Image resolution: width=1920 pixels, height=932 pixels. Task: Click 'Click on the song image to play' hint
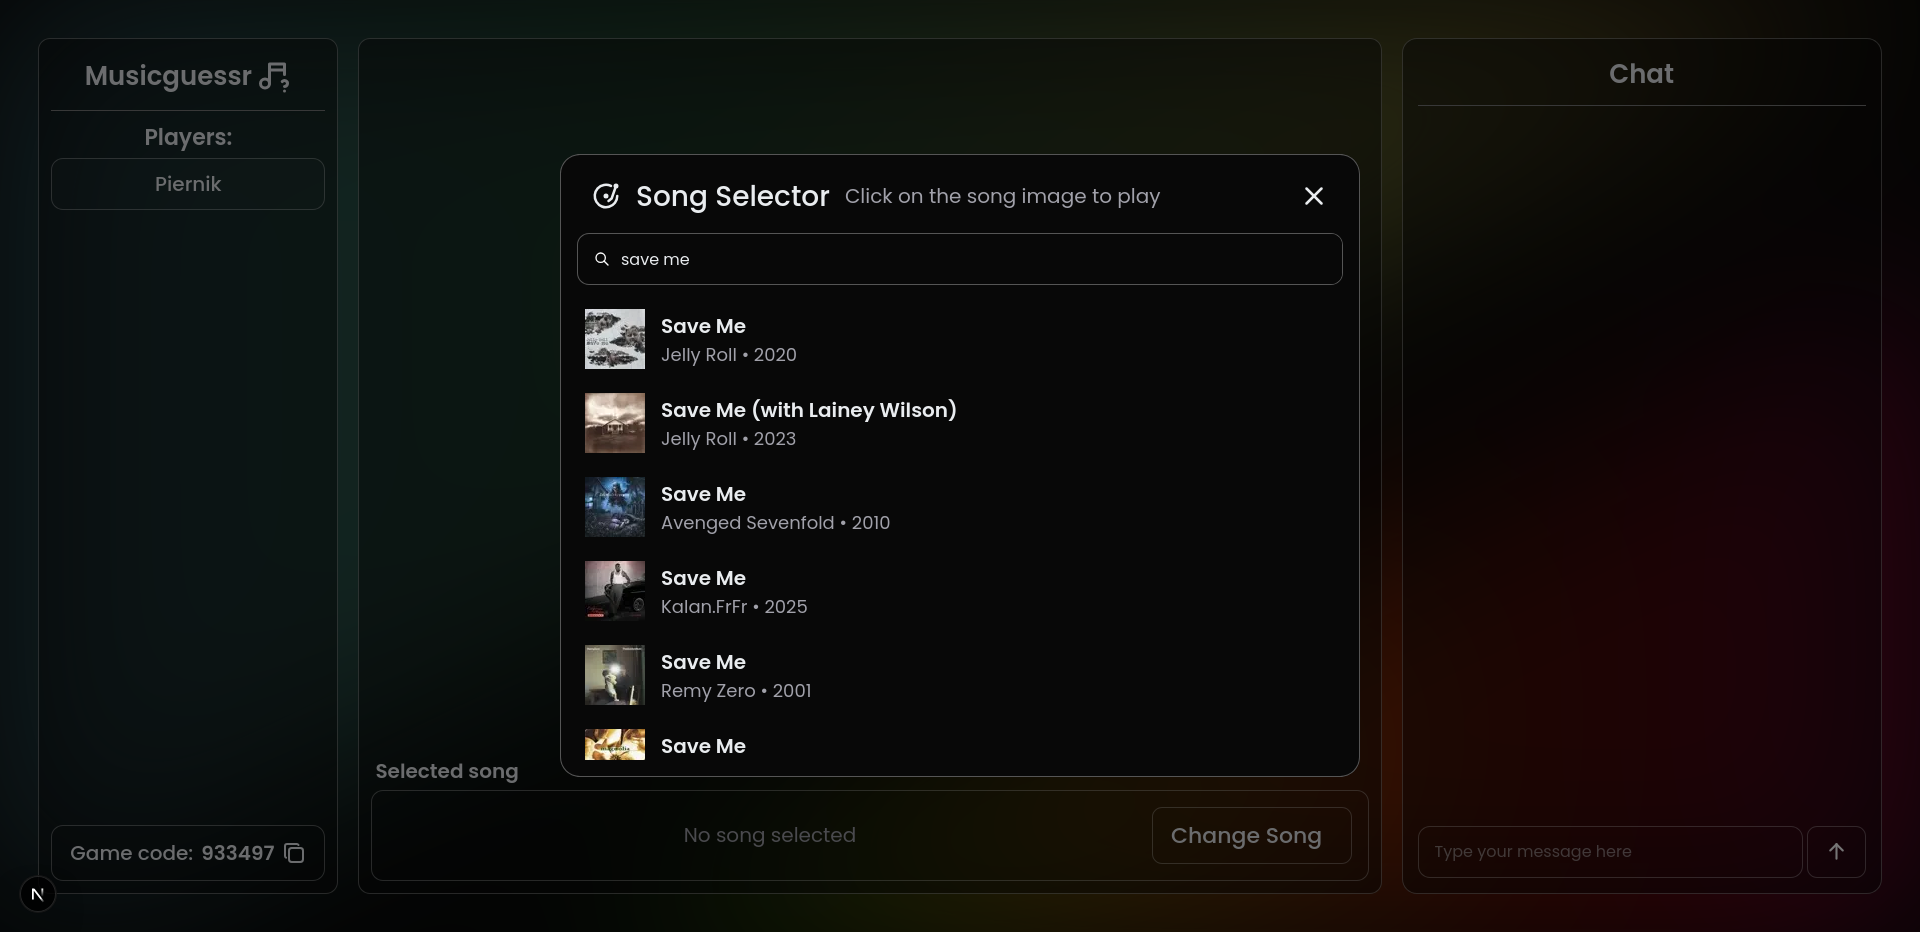1002,196
